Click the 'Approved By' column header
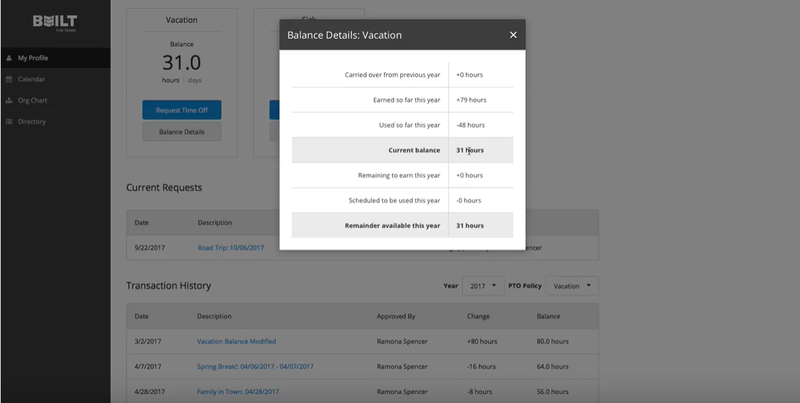This screenshot has height=403, width=800. coord(396,316)
